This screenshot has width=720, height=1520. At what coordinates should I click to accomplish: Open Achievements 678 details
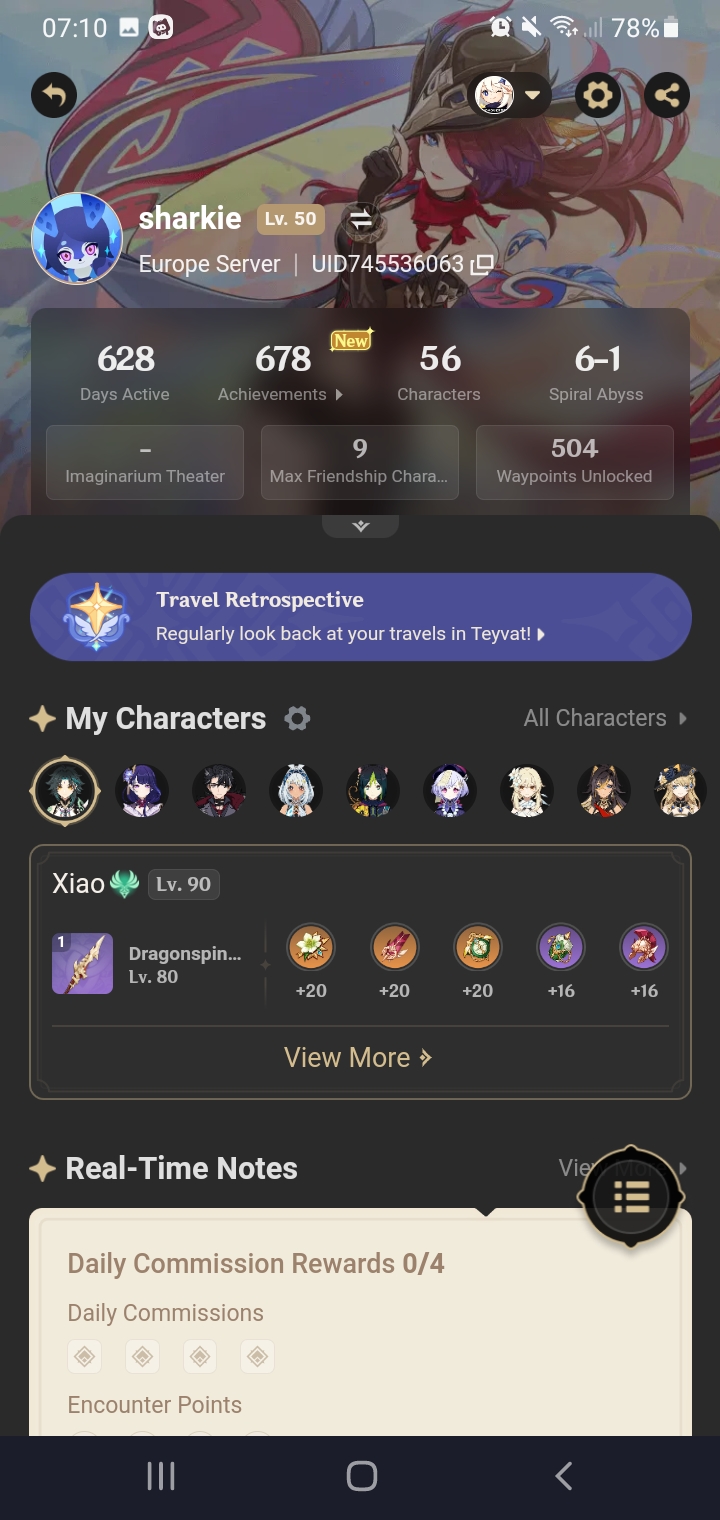[x=282, y=372]
